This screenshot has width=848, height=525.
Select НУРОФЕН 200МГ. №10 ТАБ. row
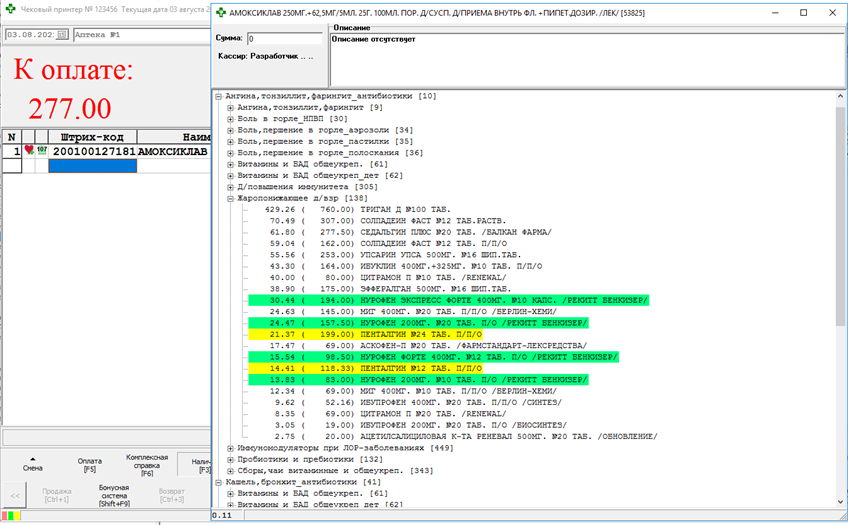tap(418, 380)
